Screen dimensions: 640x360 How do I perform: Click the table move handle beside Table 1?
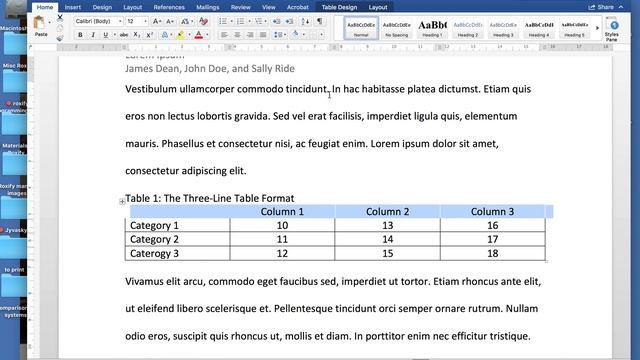coord(122,201)
